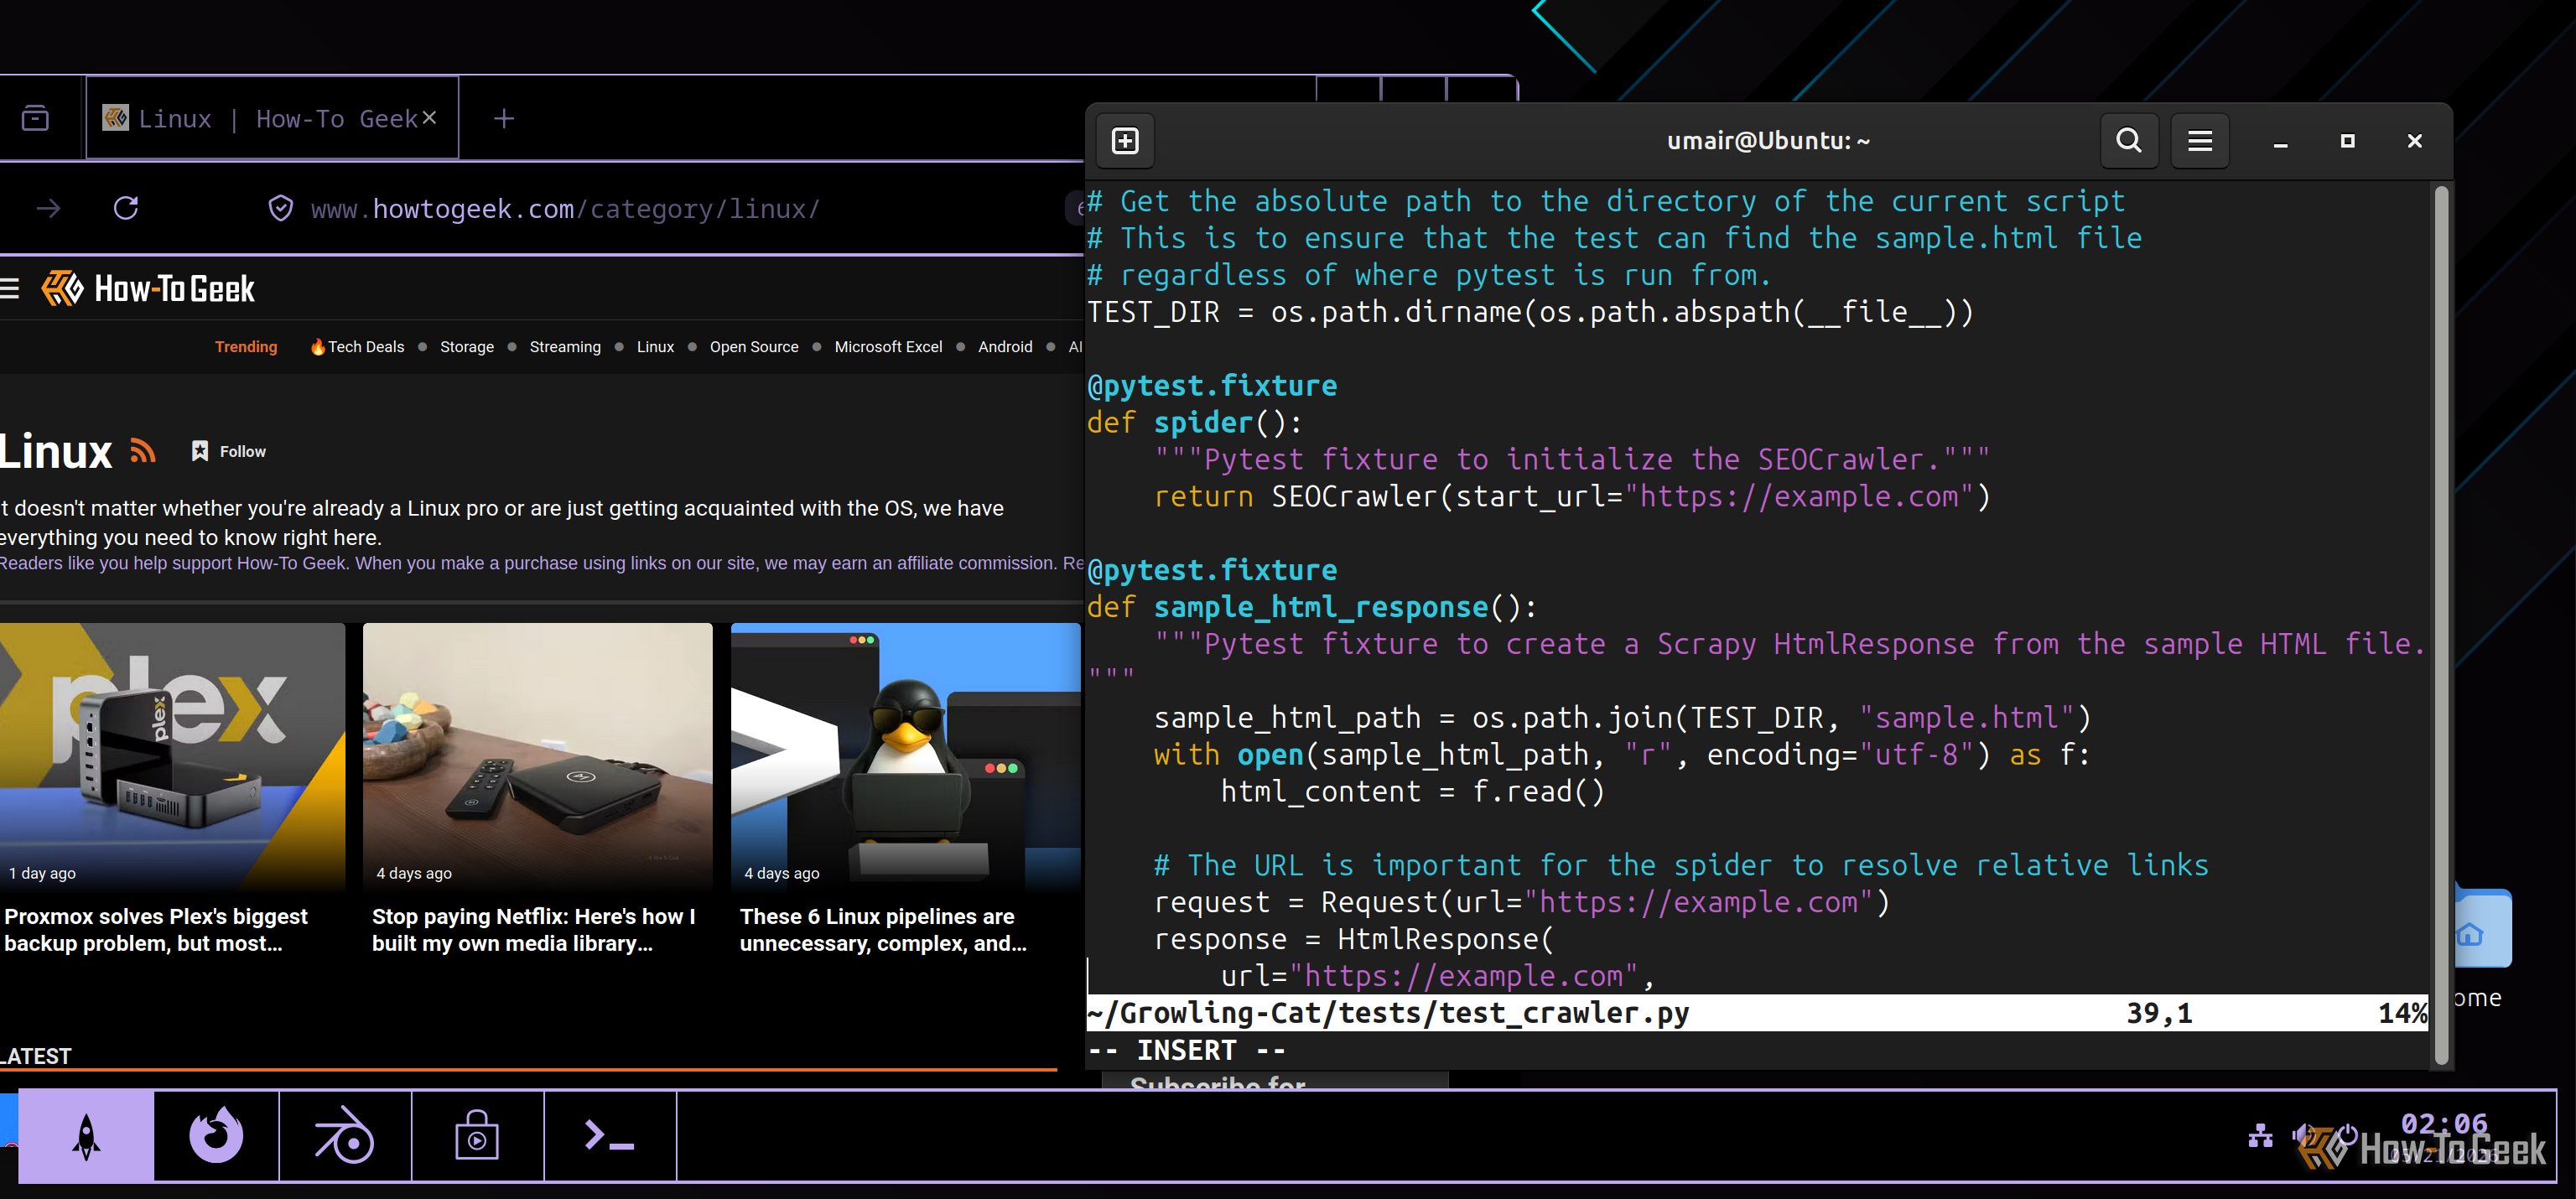Click the How-To Geek logo
Viewport: 2576px width, 1199px height.
coord(148,289)
